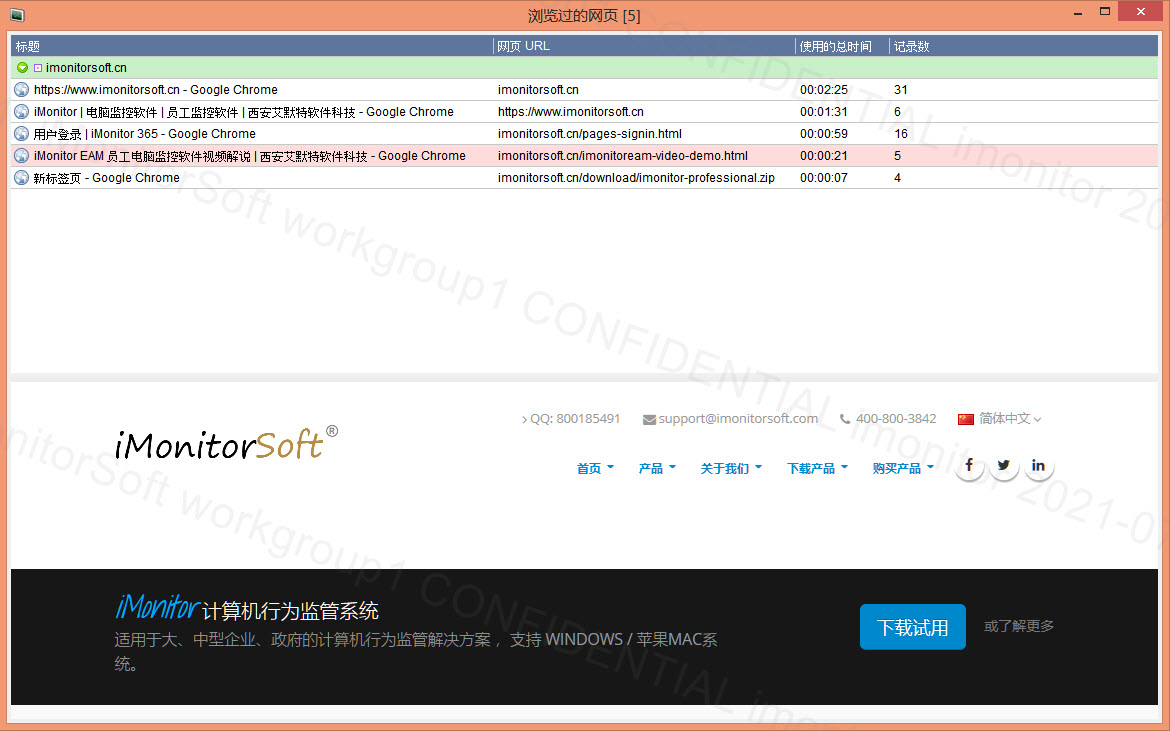Minimize the 浏览过的网页 window
Image resolution: width=1170 pixels, height=731 pixels.
coord(1078,13)
